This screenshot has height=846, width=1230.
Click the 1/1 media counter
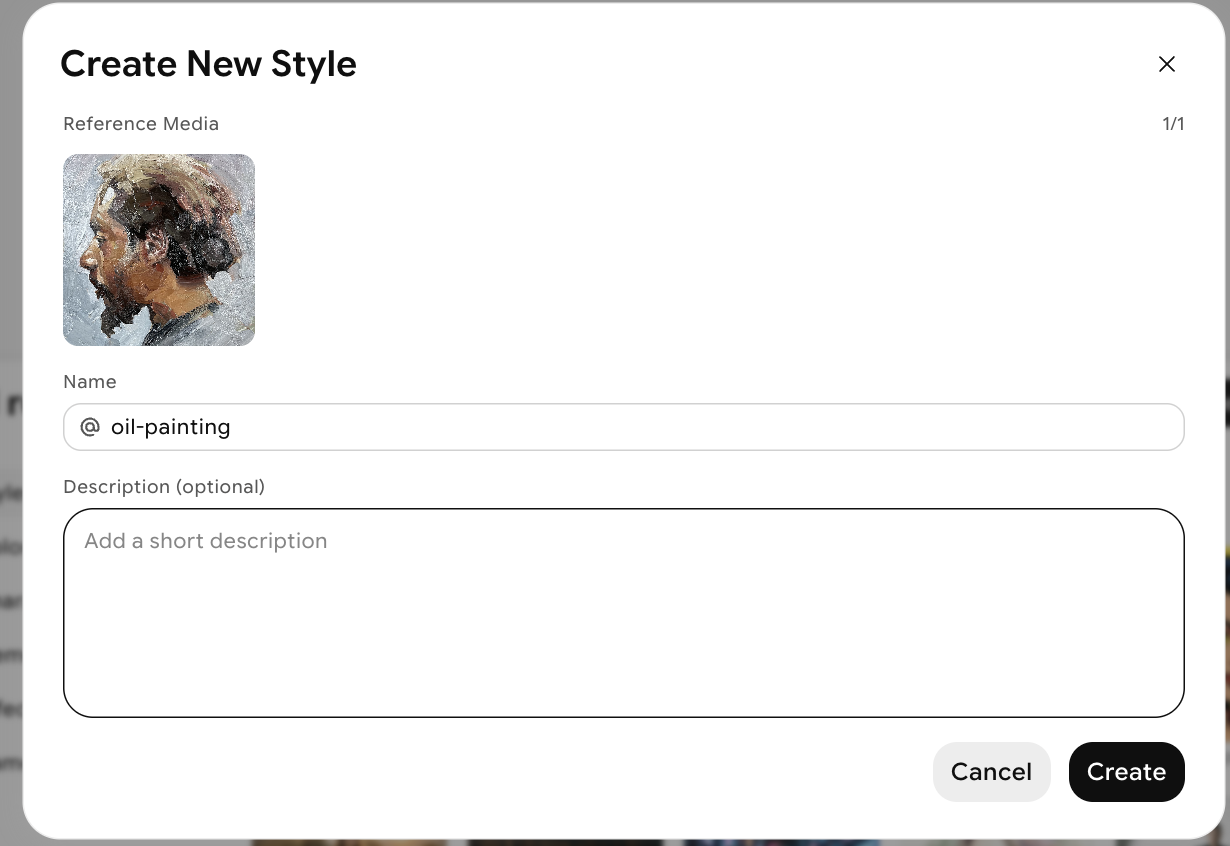1173,123
